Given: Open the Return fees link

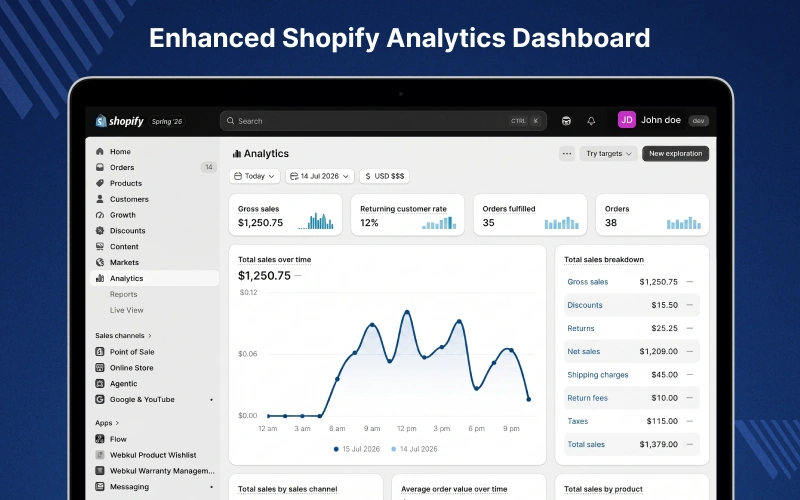Looking at the screenshot, I should [587, 398].
